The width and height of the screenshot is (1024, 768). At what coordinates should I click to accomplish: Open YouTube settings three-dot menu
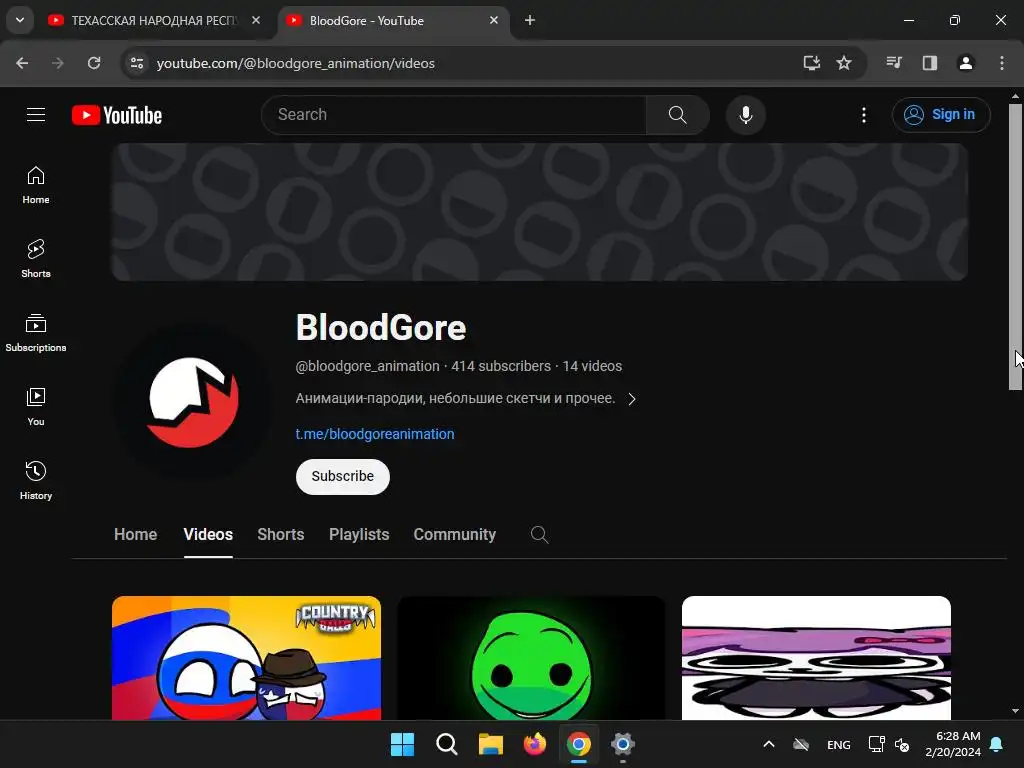(863, 115)
